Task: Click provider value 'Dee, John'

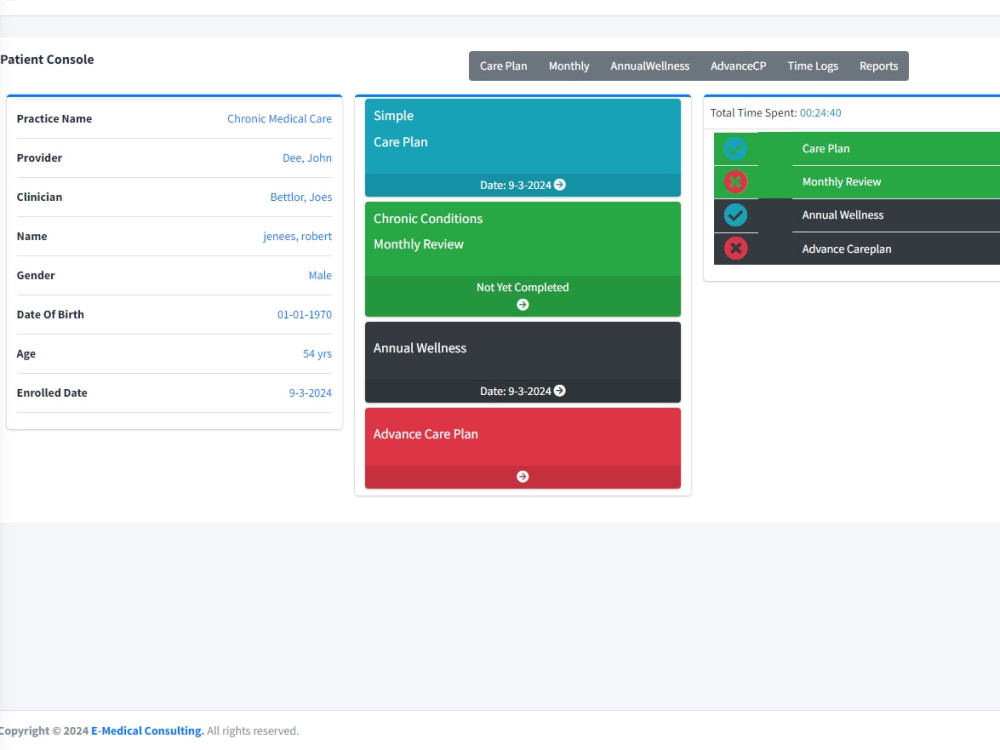Action: 307,158
